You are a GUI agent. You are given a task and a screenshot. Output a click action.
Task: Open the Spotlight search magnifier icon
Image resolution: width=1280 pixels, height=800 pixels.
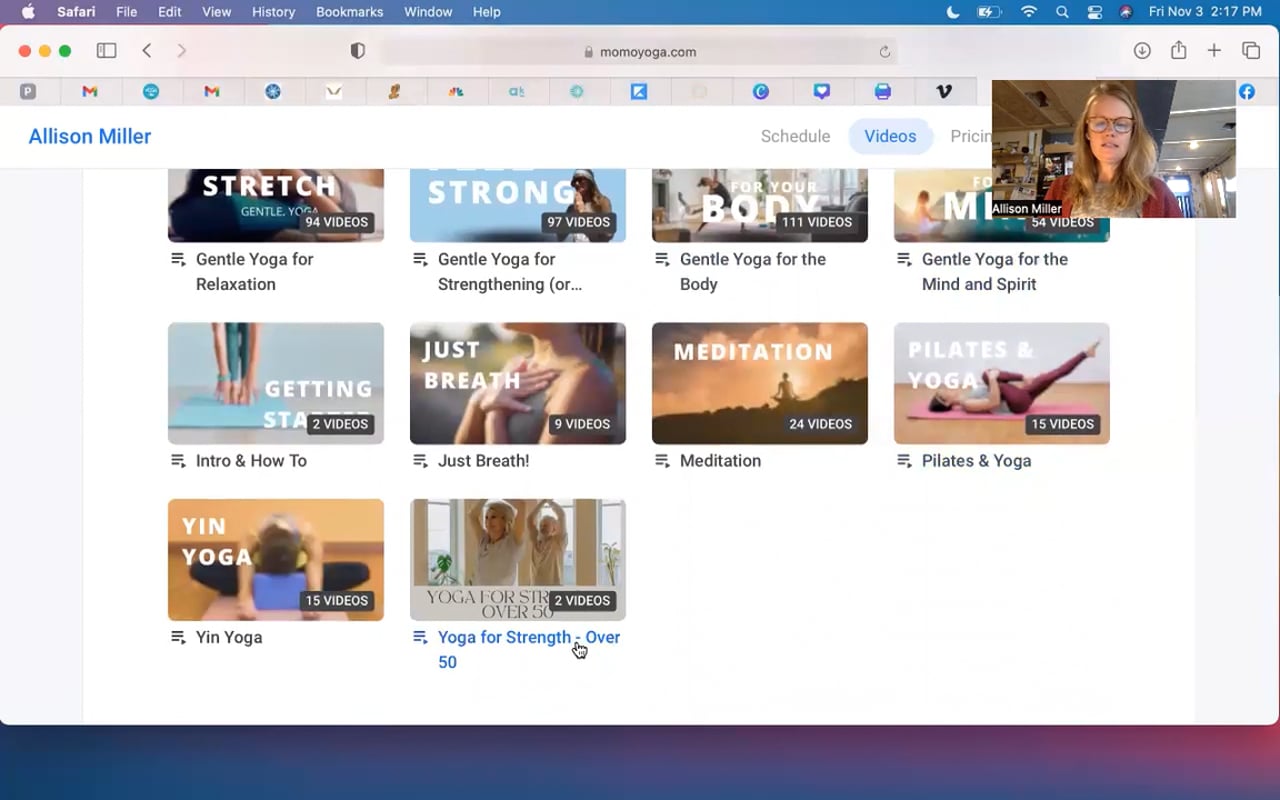1062,12
